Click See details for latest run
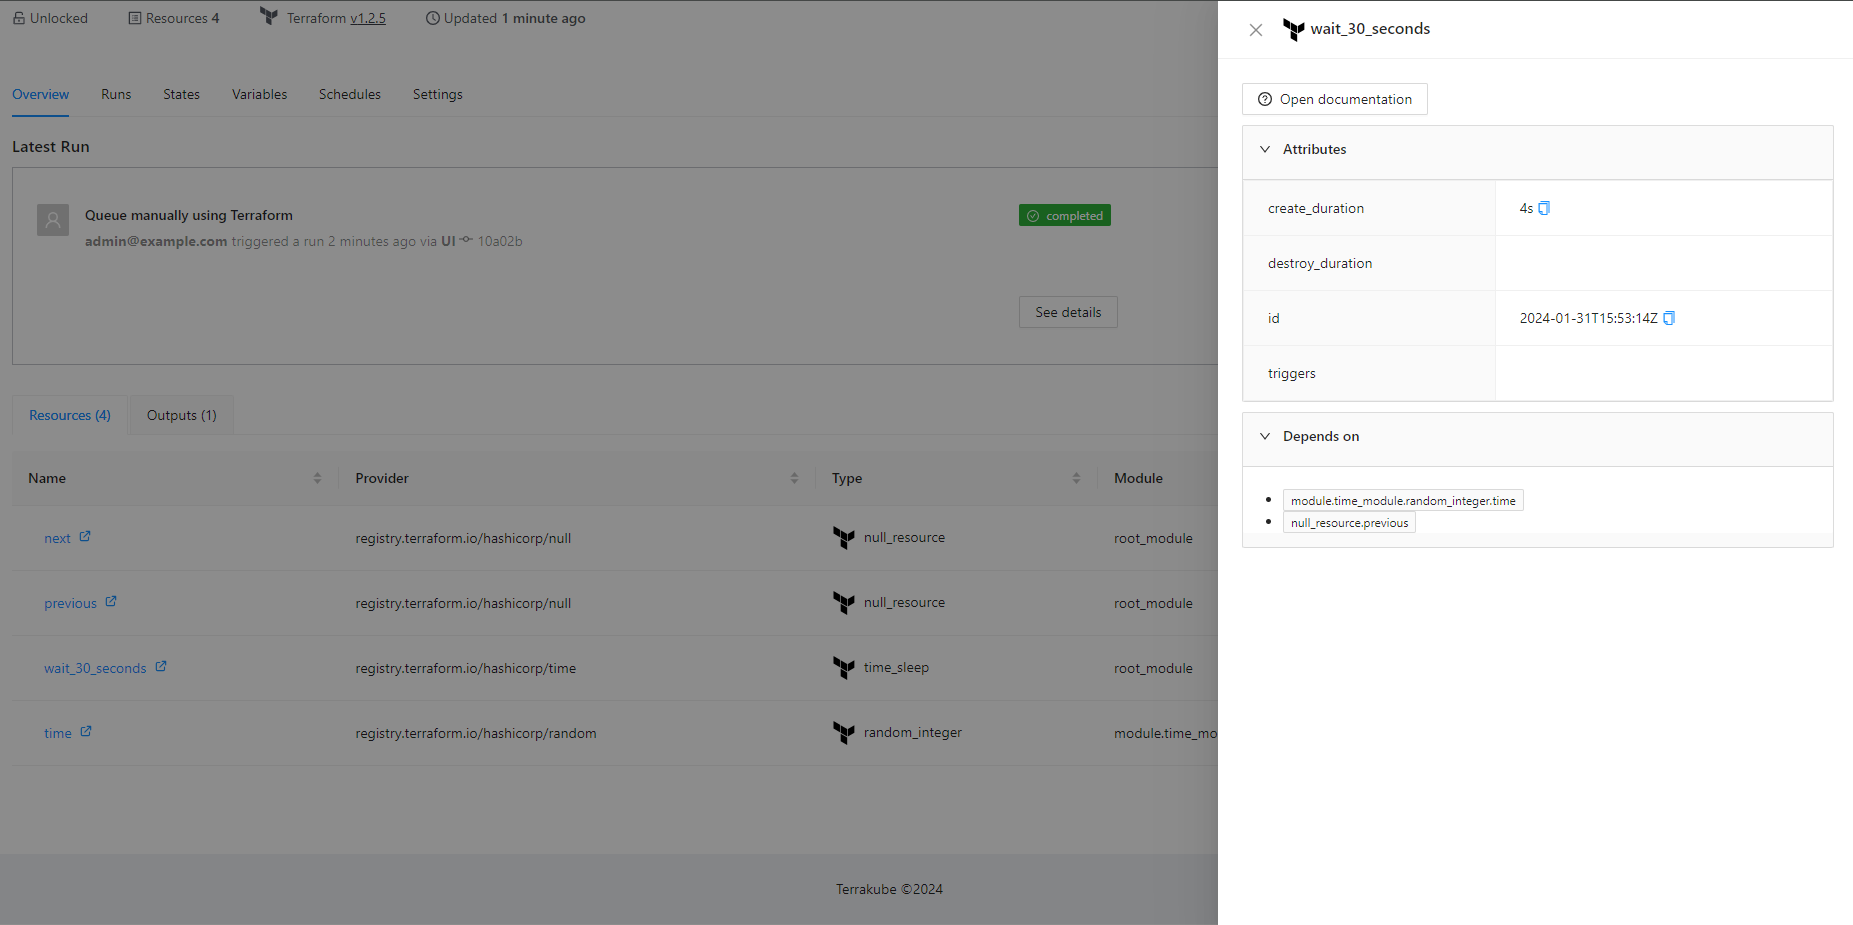The width and height of the screenshot is (1853, 925). click(1067, 312)
